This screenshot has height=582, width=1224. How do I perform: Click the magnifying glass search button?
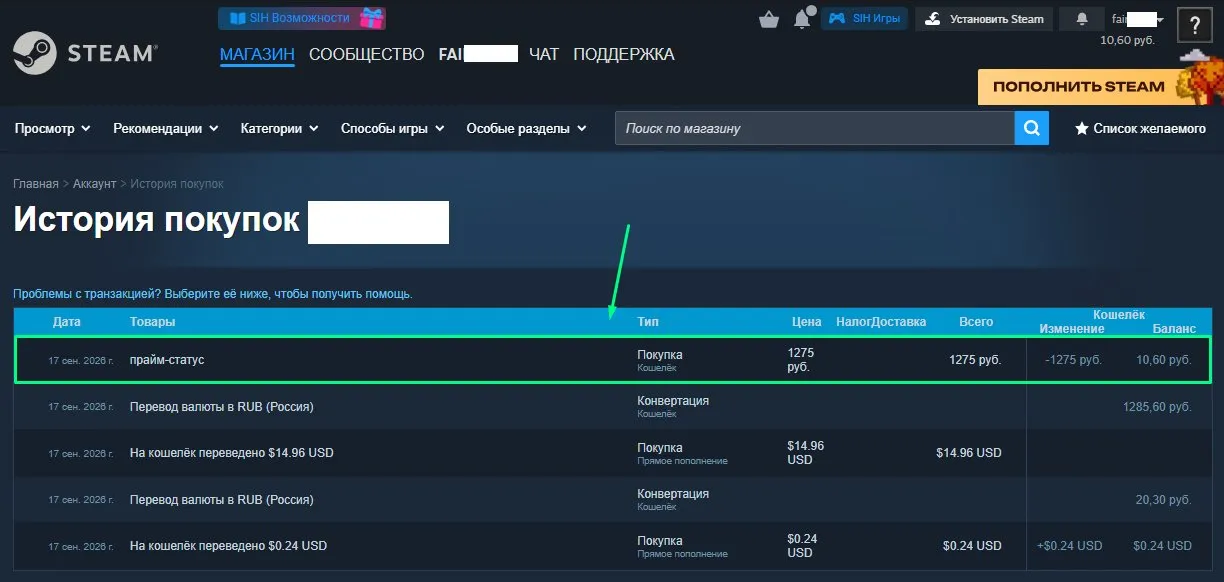pyautogui.click(x=1032, y=128)
